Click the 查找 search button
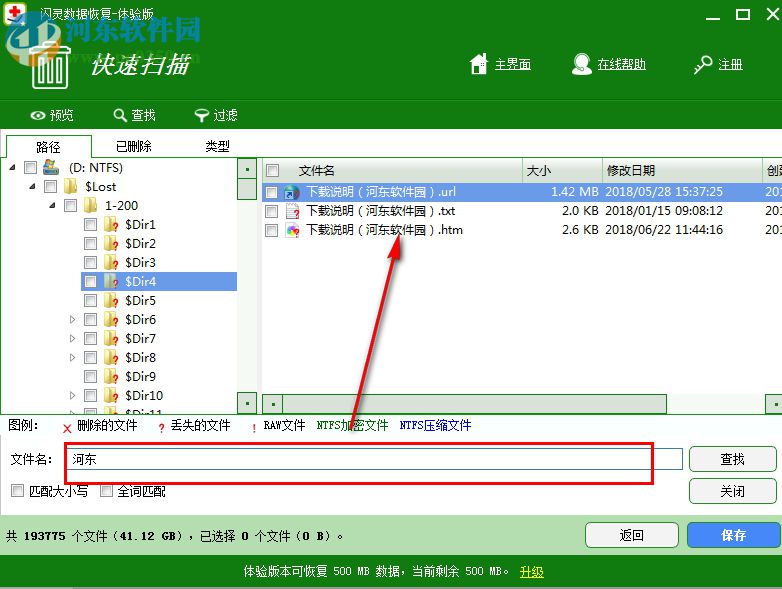782x589 pixels. point(733,459)
